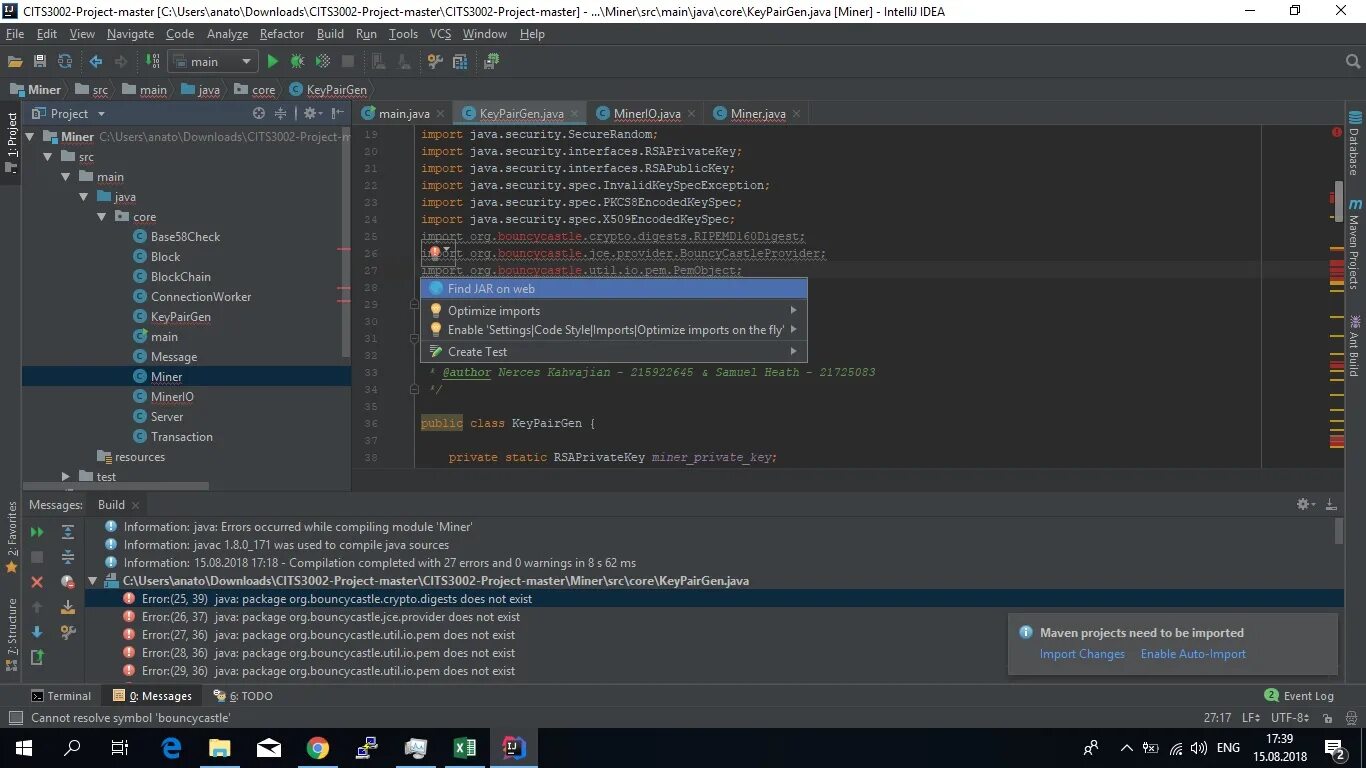Click the red X close icon in Messages
The height and width of the screenshot is (768, 1366).
click(37, 582)
